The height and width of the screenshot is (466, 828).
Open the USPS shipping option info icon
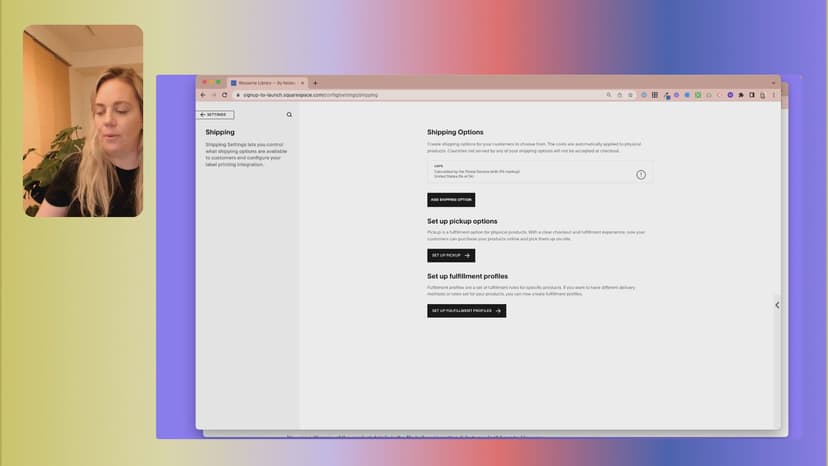[x=641, y=174]
